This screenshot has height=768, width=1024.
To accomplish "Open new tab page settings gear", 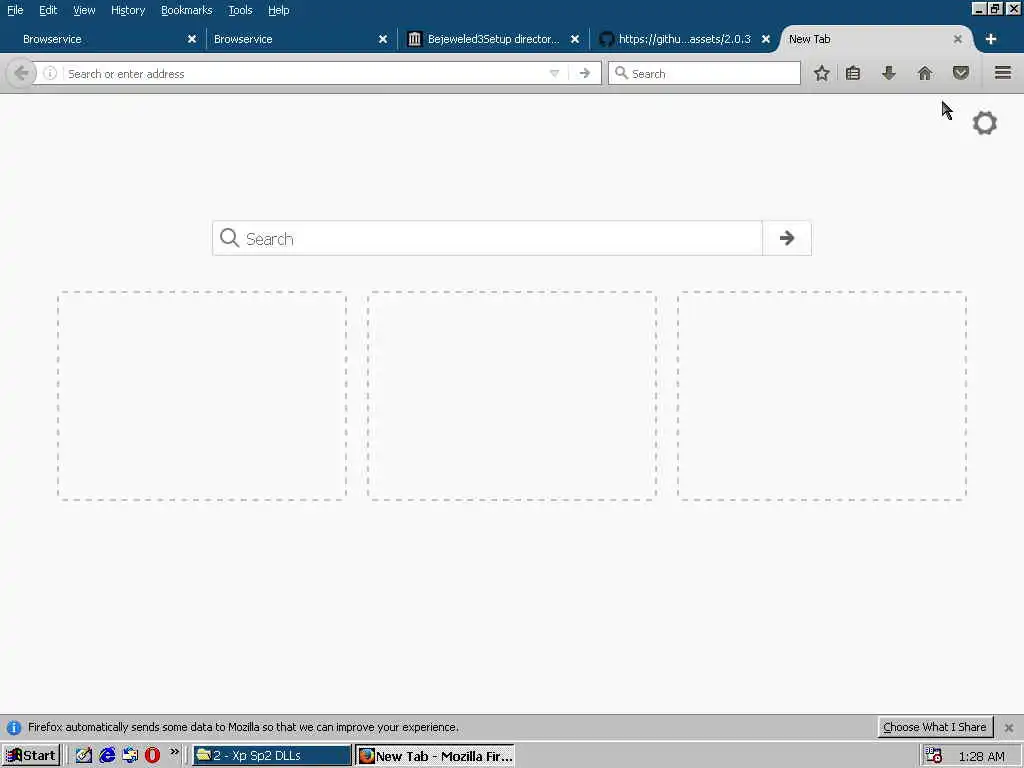I will tap(985, 123).
